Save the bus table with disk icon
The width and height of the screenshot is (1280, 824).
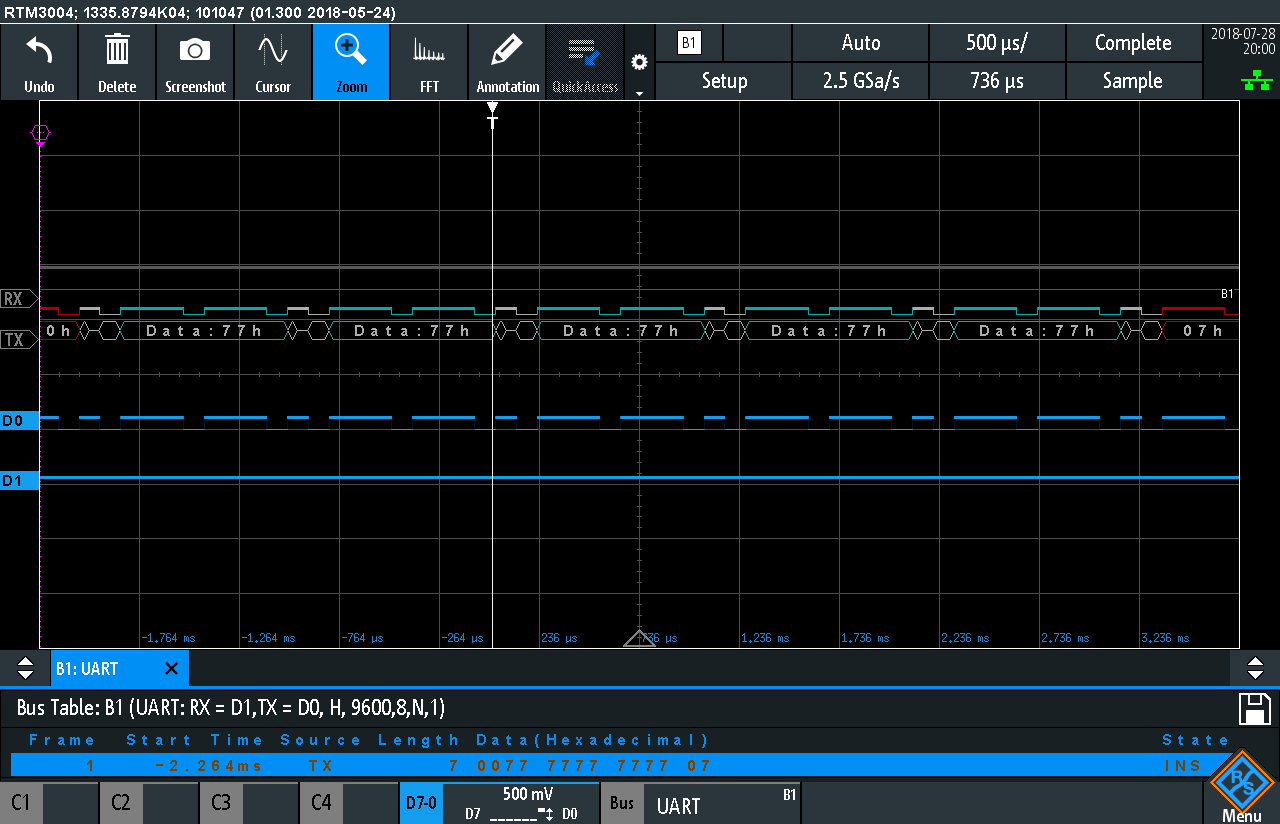pos(1254,708)
